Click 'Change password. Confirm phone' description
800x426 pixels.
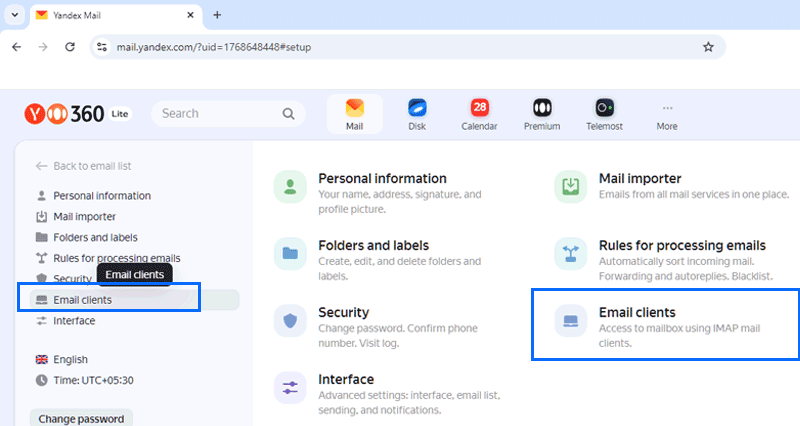click(398, 336)
